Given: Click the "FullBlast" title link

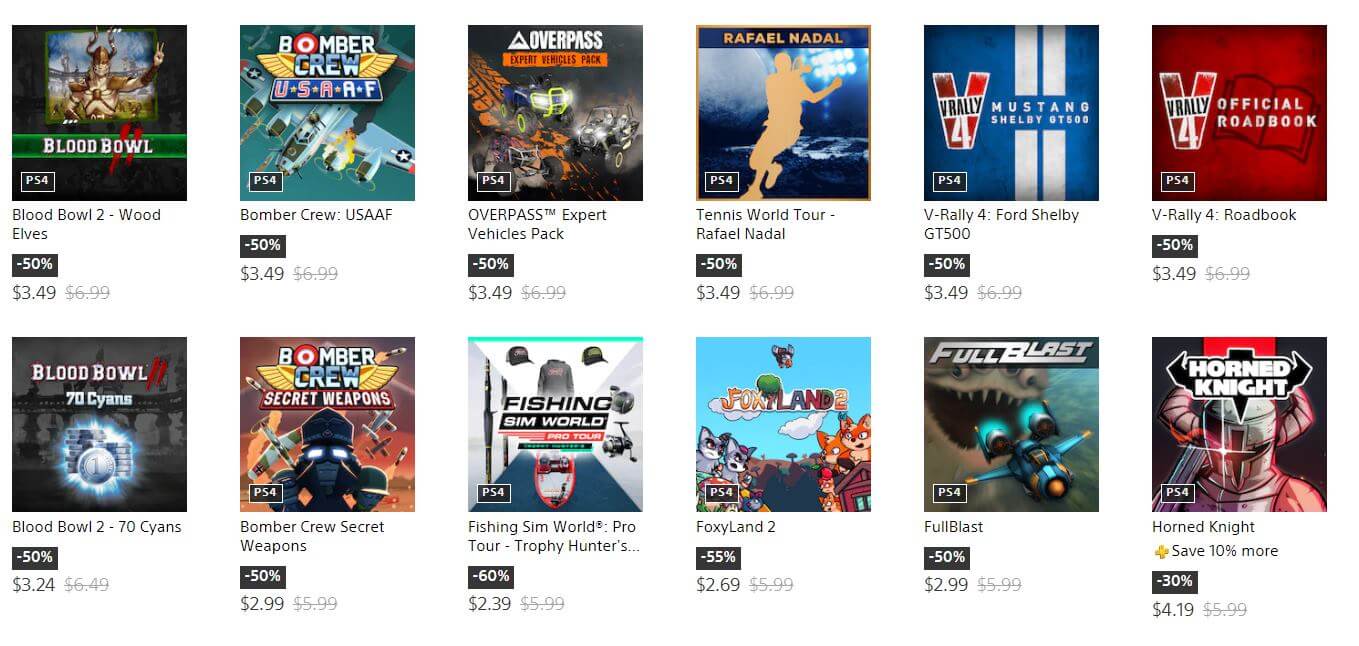Looking at the screenshot, I should pyautogui.click(x=954, y=527).
